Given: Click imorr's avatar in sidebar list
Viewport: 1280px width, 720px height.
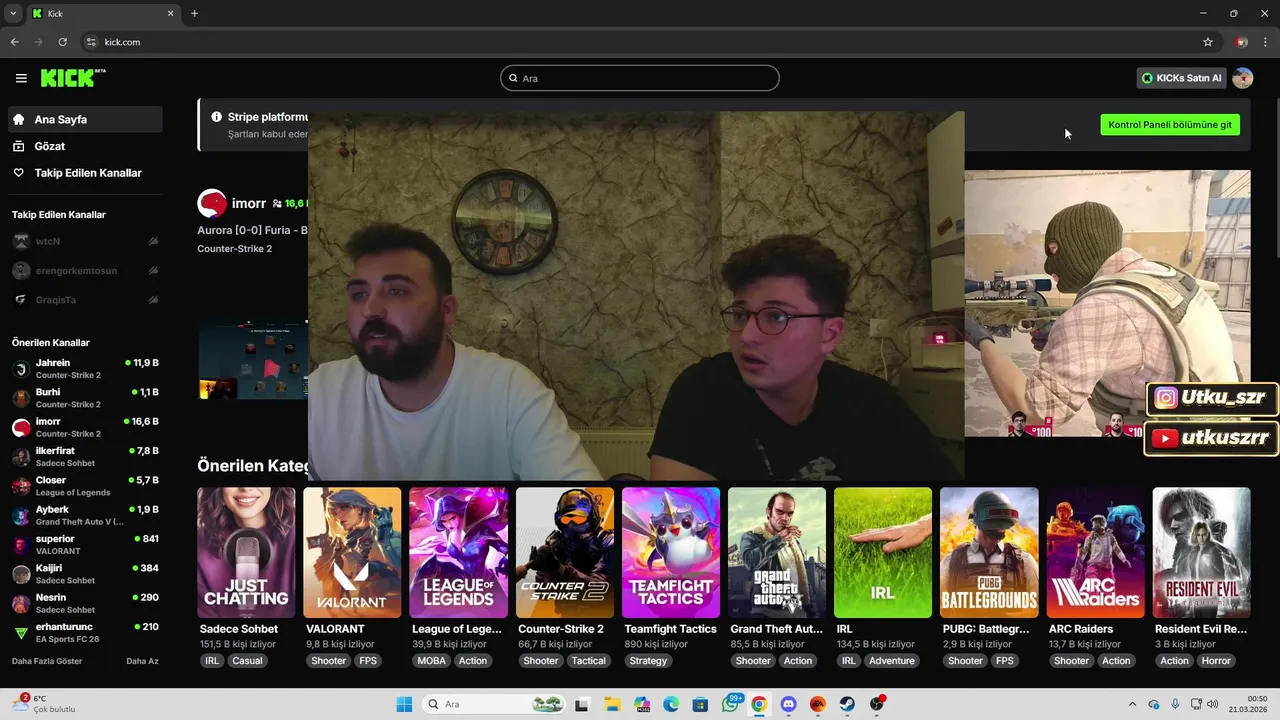Looking at the screenshot, I should click(21, 427).
